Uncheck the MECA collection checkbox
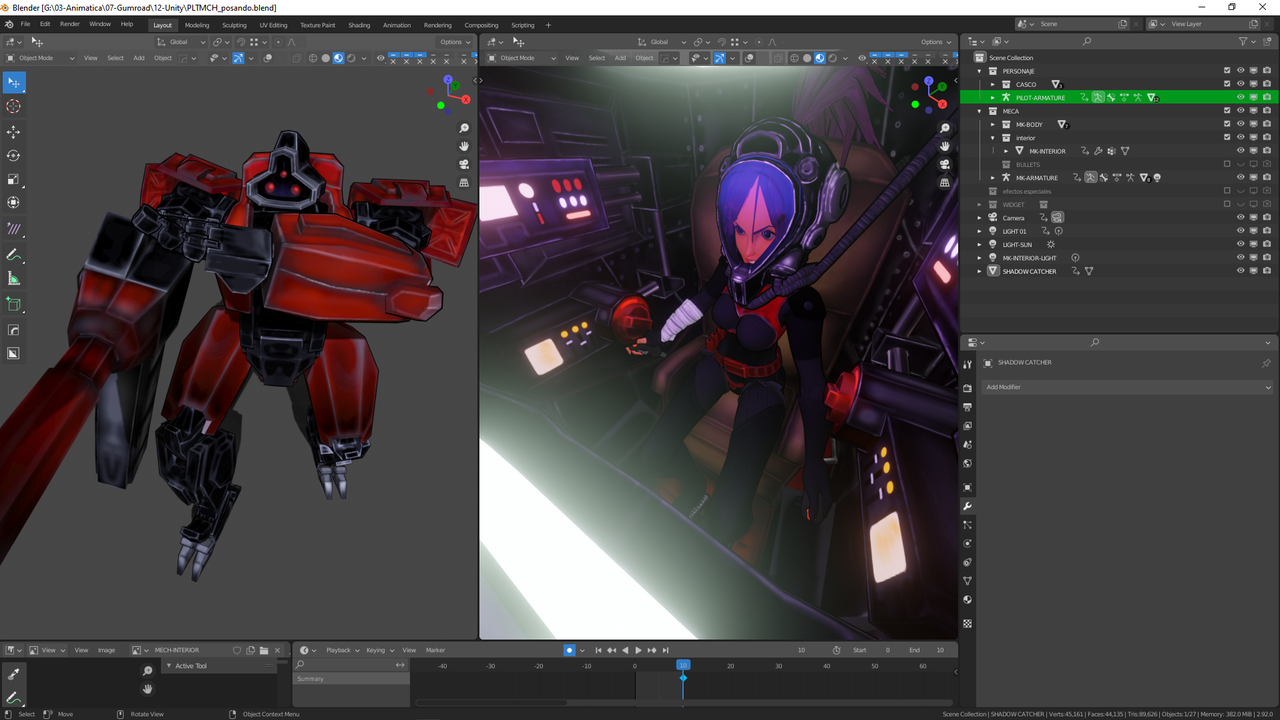Viewport: 1280px width, 720px height. pyautogui.click(x=1226, y=111)
